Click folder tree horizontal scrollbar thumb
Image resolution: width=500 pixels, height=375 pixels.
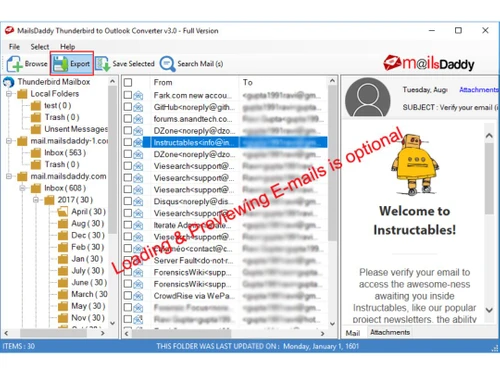53,333
